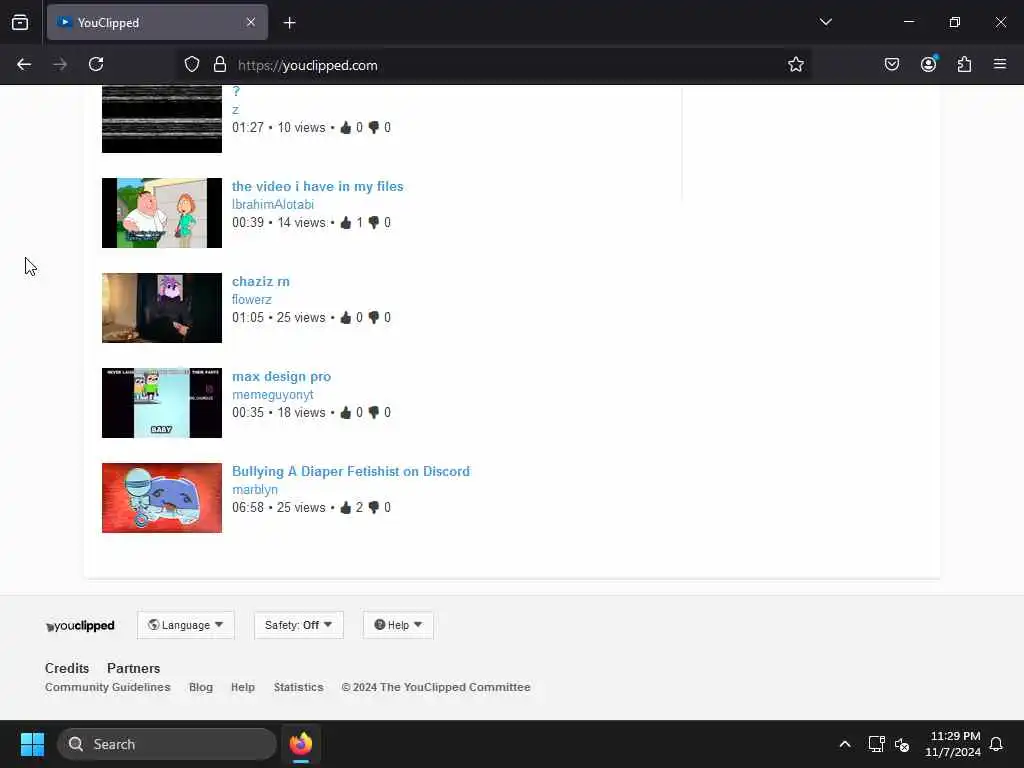Click the Firefox taskbar icon
1024x768 pixels.
coord(301,744)
